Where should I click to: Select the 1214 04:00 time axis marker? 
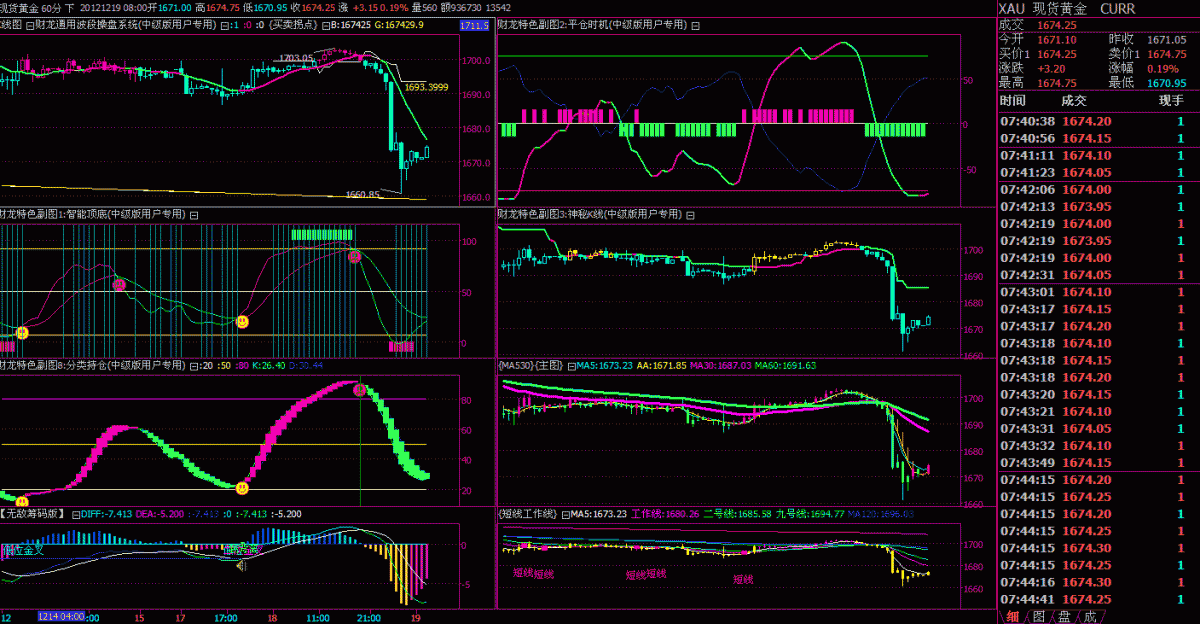tap(62, 617)
